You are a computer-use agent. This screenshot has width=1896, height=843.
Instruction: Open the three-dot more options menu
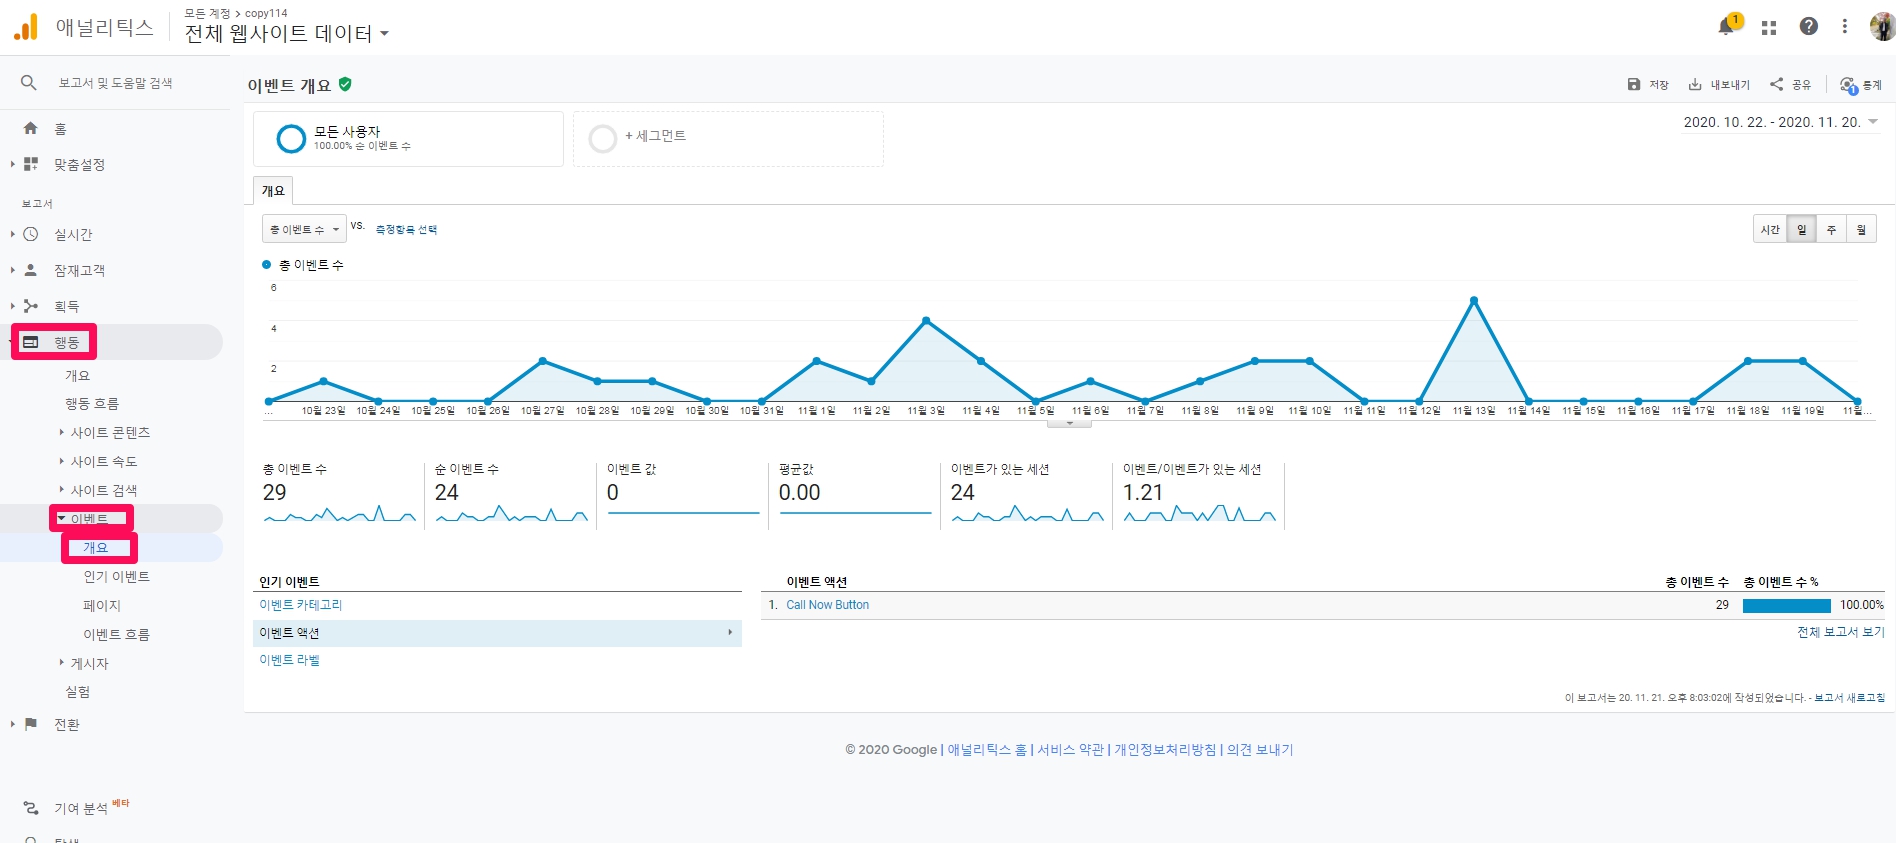coord(1845,27)
